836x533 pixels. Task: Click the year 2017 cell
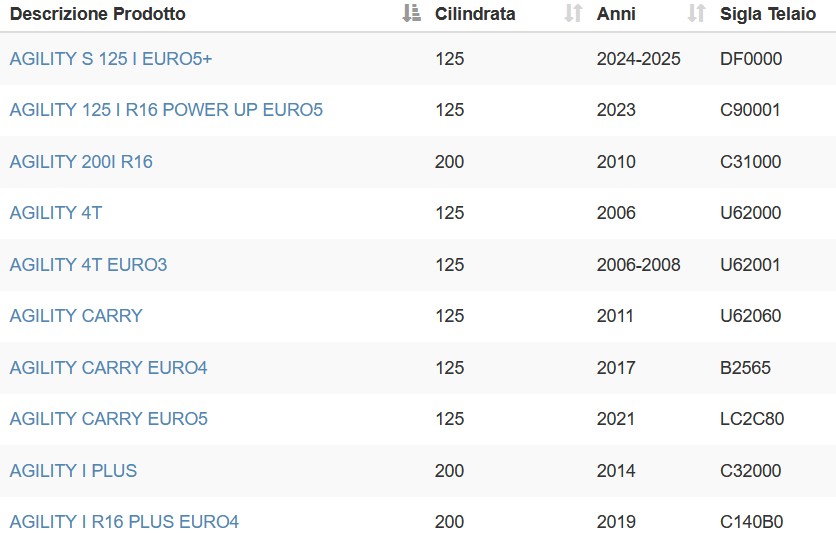click(616, 367)
